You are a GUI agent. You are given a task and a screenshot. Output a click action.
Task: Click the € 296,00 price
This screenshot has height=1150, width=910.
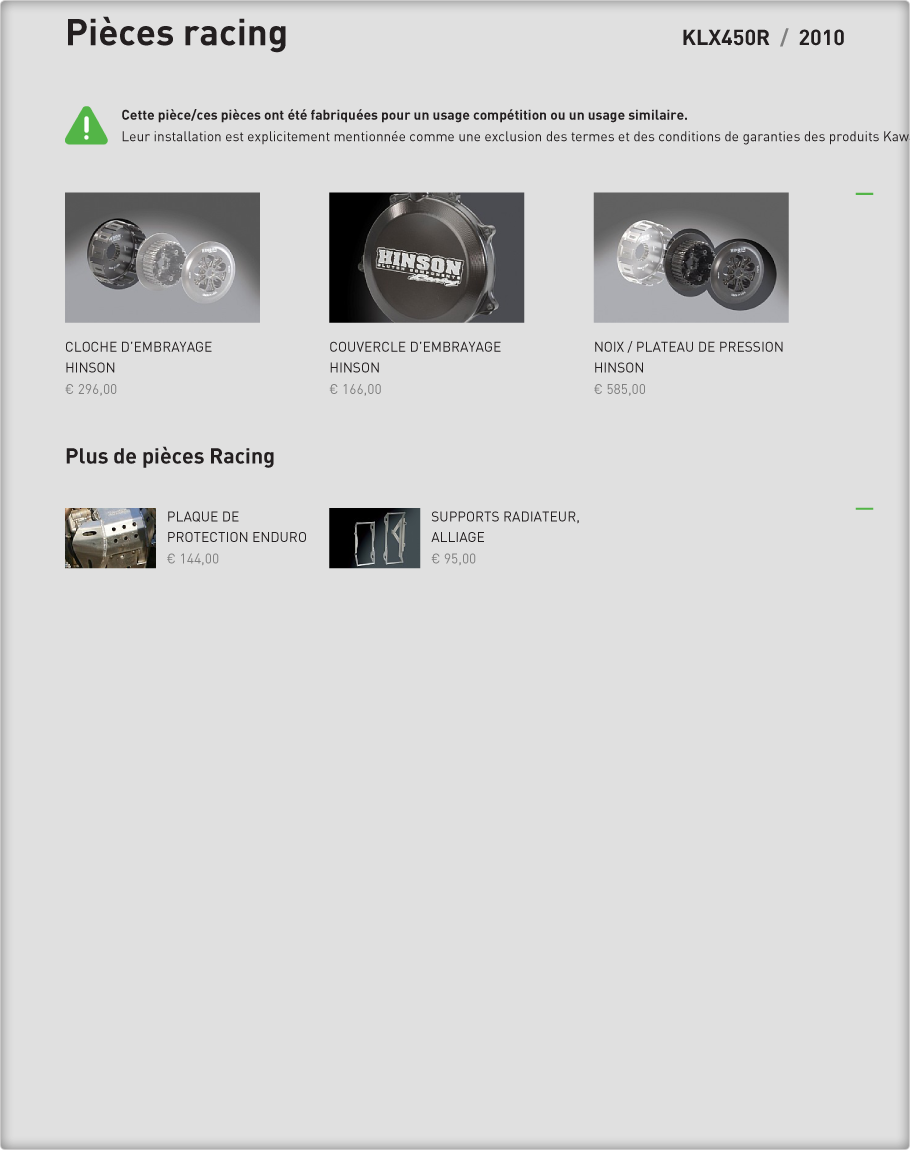coord(91,389)
